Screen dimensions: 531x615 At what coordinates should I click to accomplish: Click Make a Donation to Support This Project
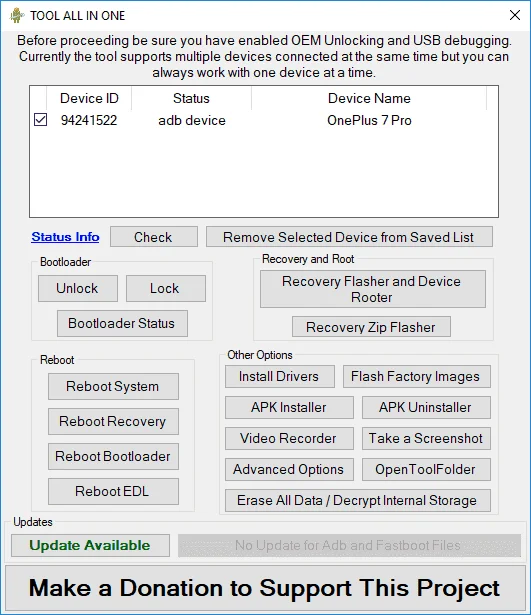pyautogui.click(x=265, y=588)
